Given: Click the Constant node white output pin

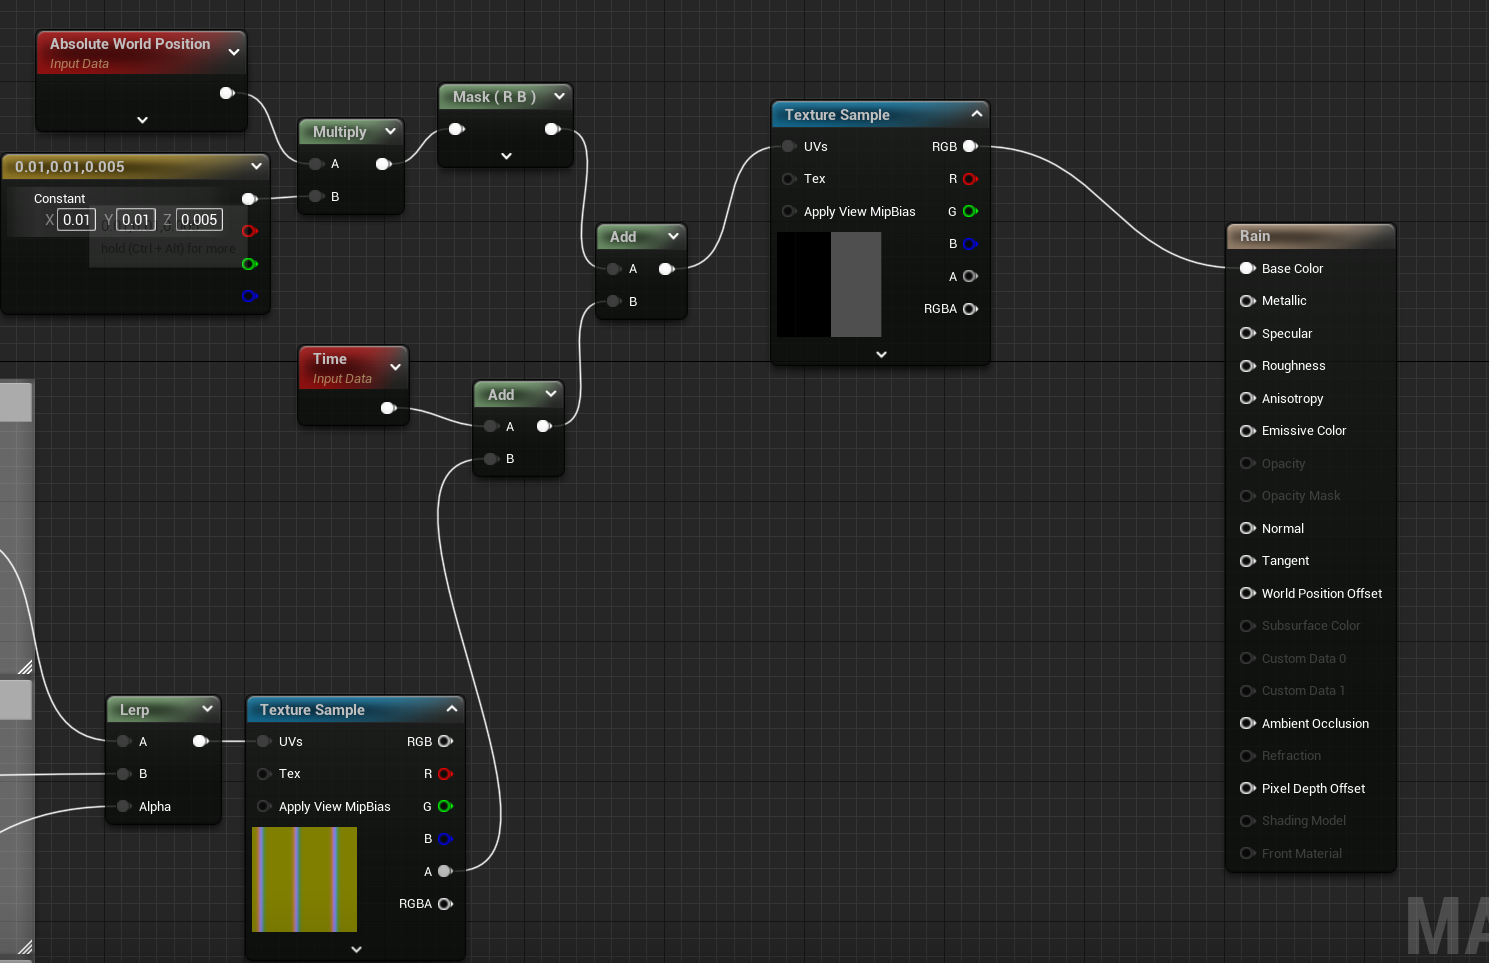Looking at the screenshot, I should (x=250, y=199).
